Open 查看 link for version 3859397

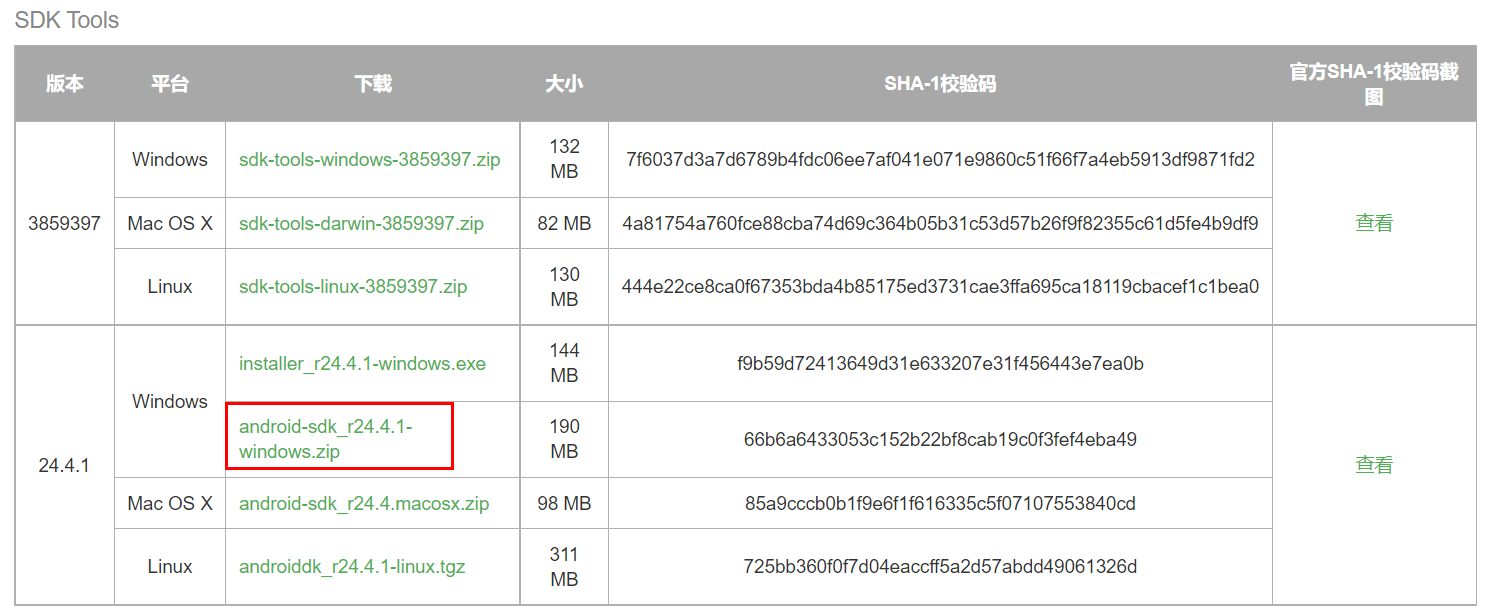[1373, 223]
